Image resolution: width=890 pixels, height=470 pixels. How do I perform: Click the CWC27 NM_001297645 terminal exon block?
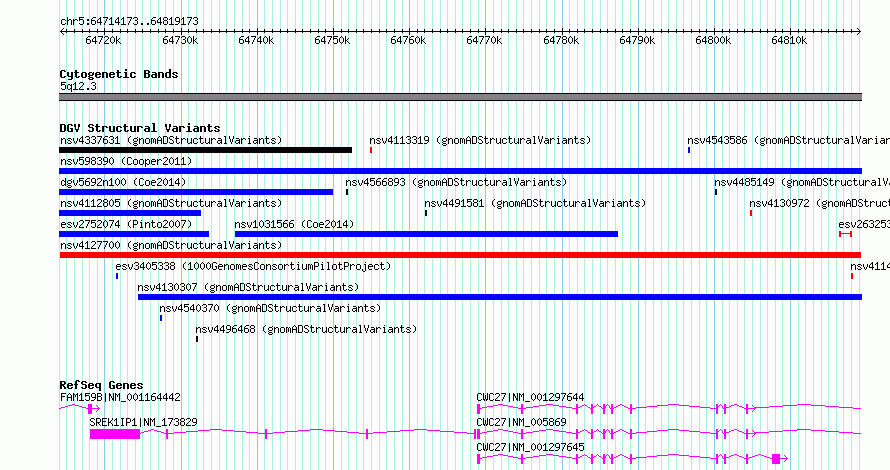click(776, 459)
